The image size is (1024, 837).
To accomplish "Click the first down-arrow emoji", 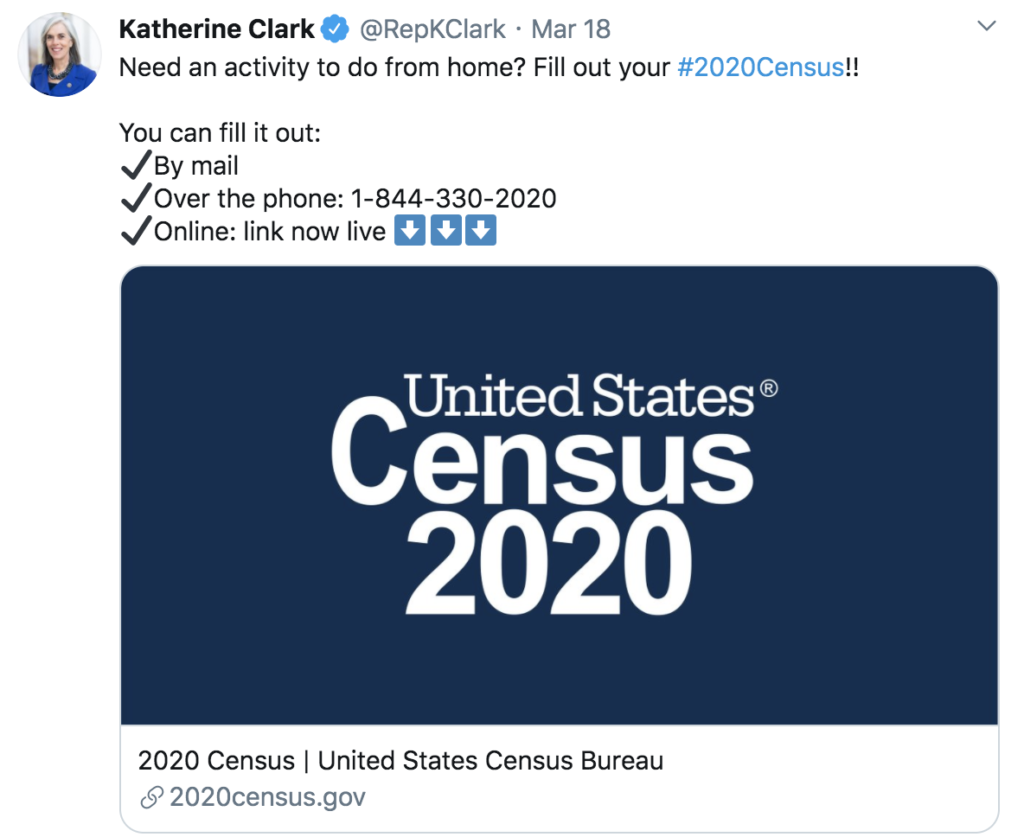I will tap(409, 231).
